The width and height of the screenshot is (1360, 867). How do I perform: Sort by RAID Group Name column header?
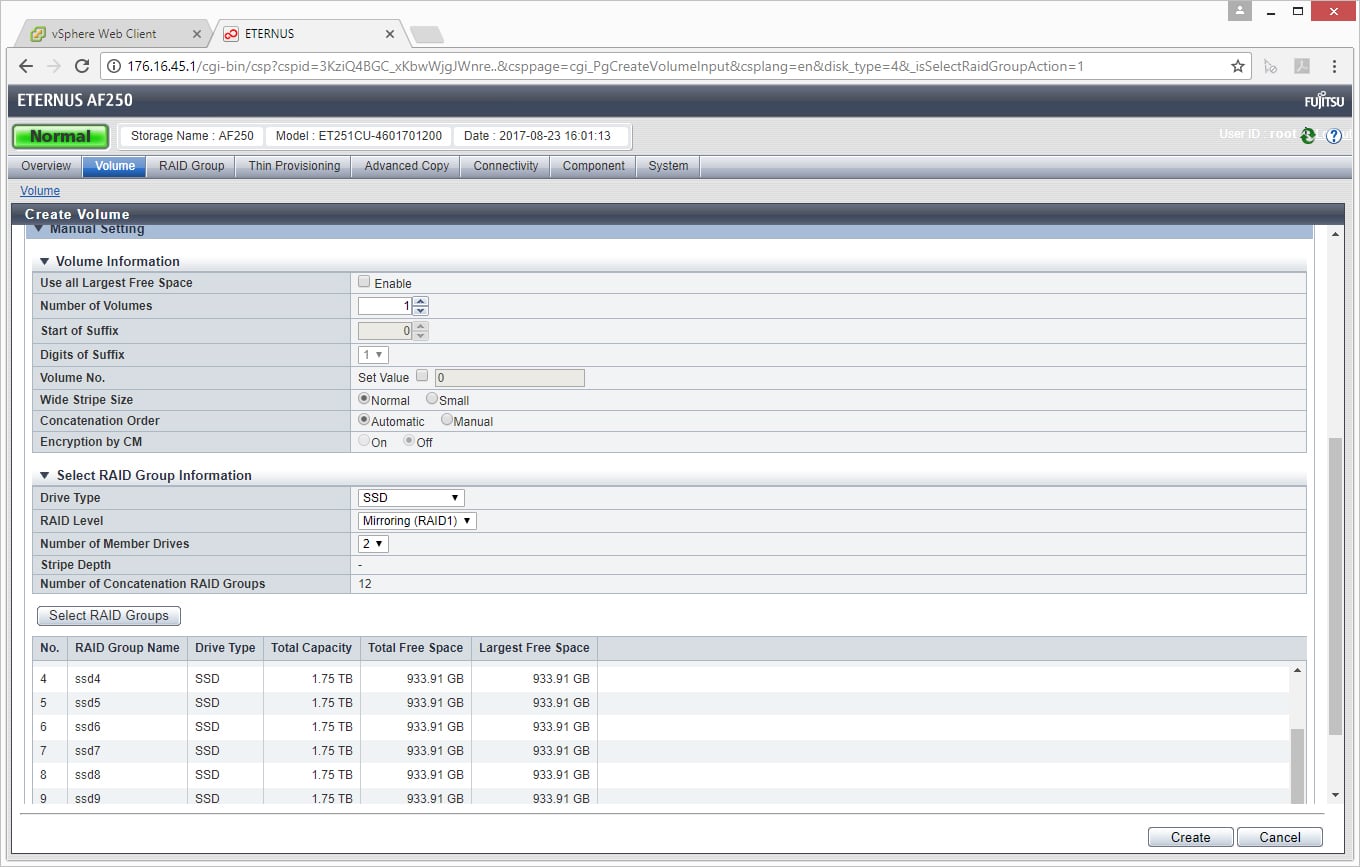tap(127, 648)
